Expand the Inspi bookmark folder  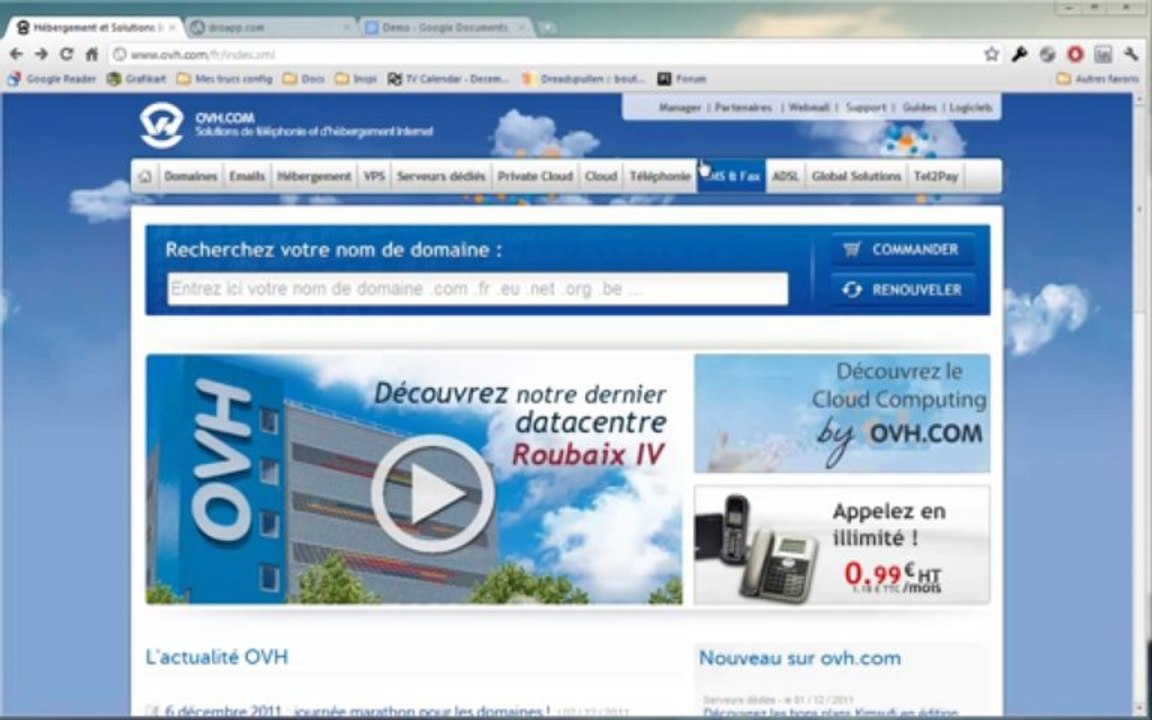(x=356, y=79)
